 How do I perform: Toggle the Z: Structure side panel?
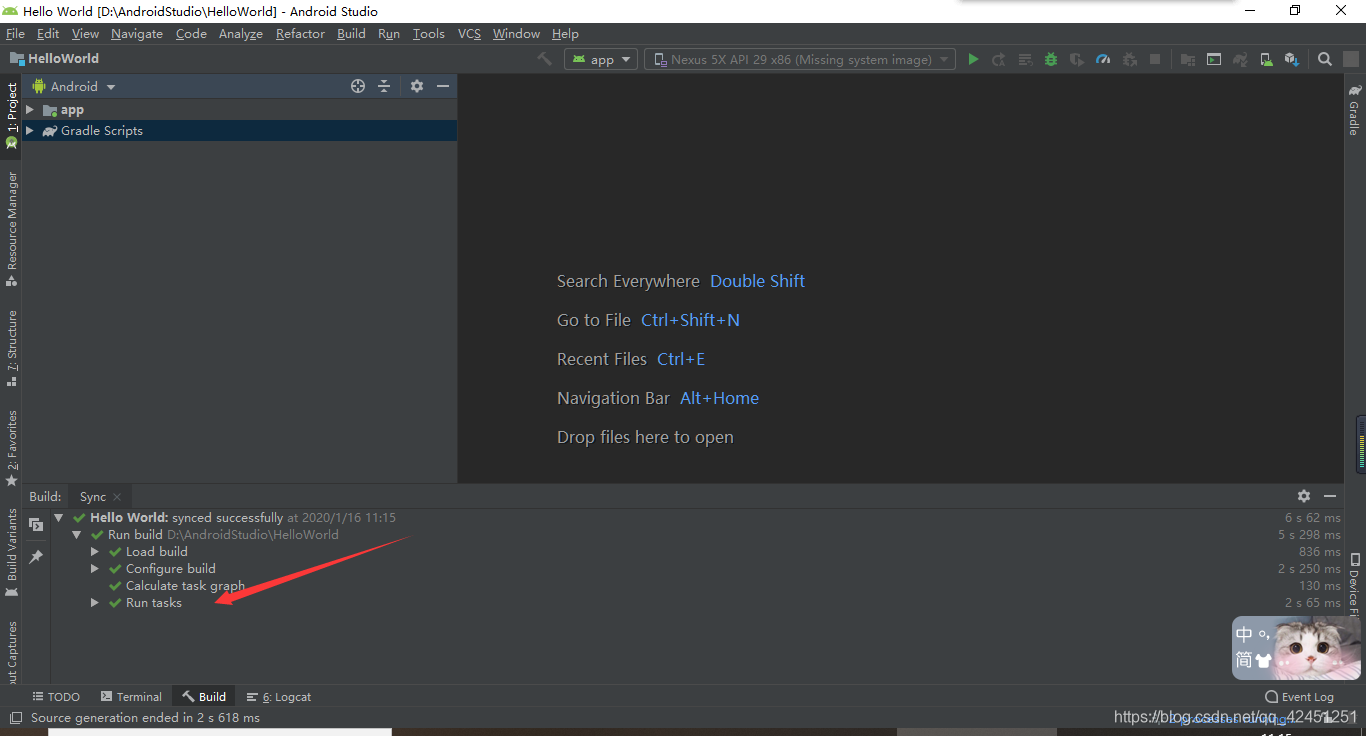pos(11,348)
